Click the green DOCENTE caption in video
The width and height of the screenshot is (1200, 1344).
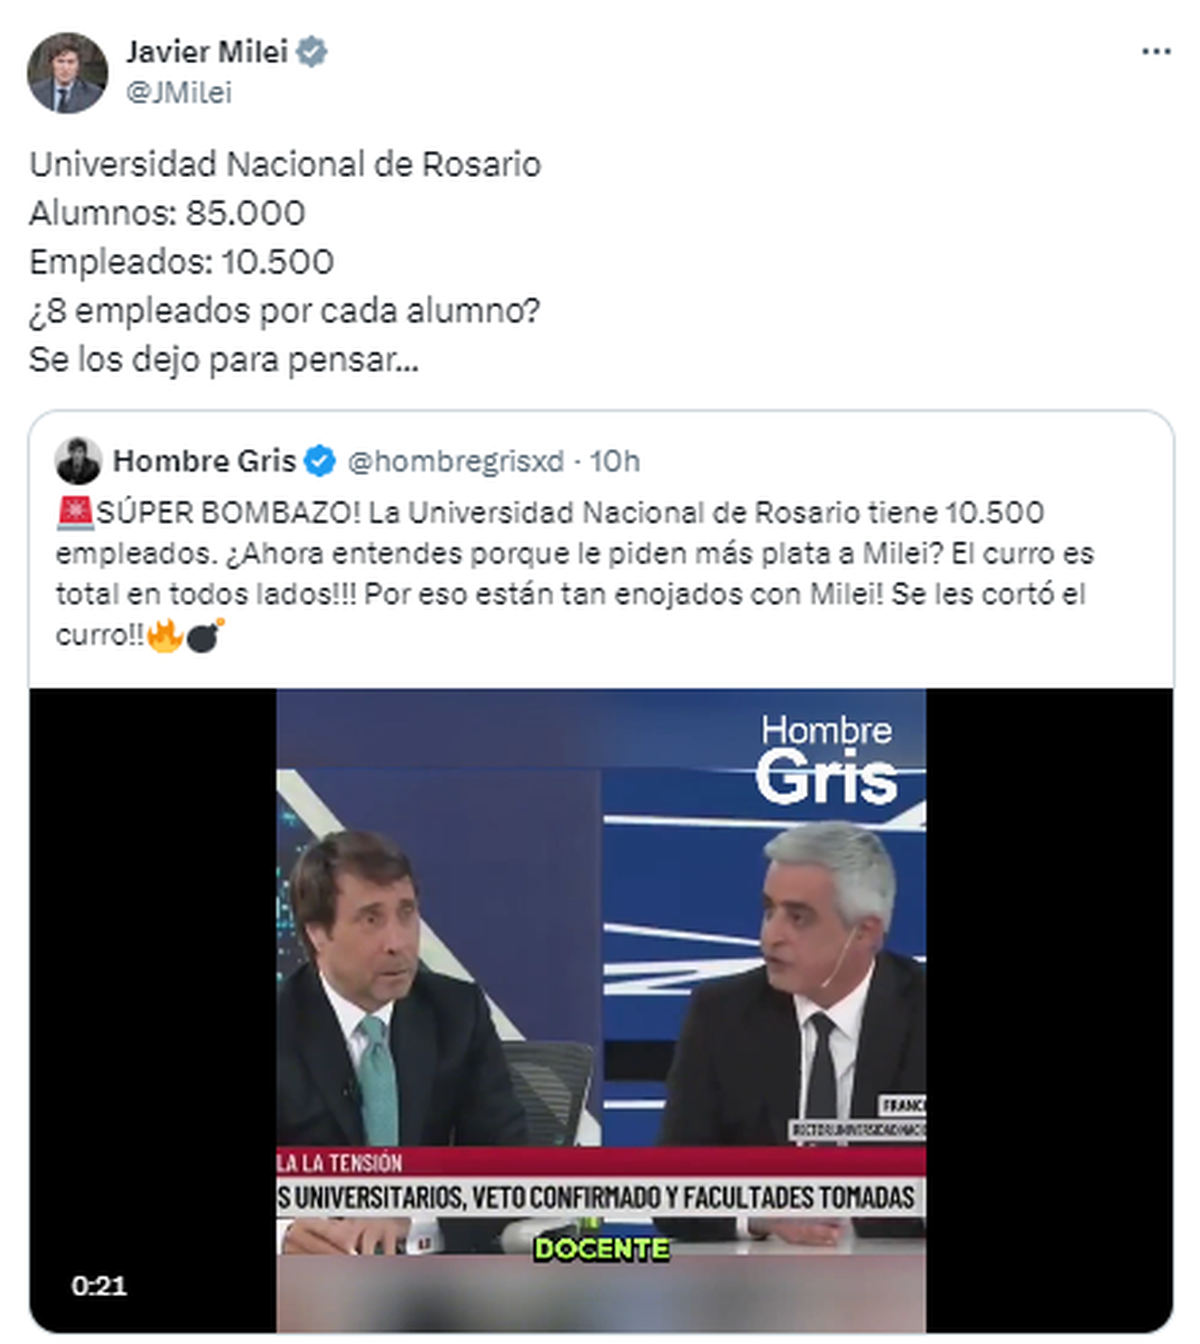pyautogui.click(x=602, y=1249)
